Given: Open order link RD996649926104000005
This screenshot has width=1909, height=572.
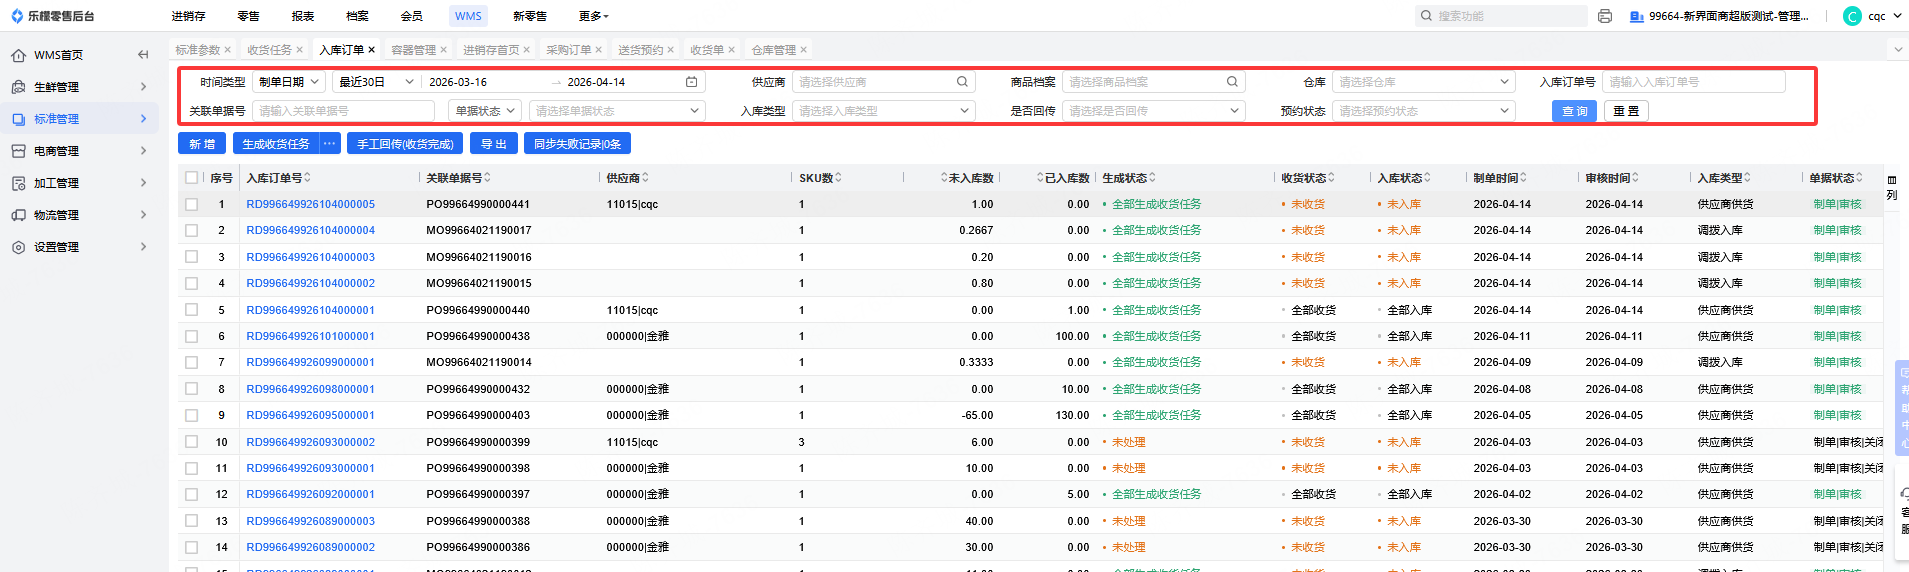Looking at the screenshot, I should 310,204.
